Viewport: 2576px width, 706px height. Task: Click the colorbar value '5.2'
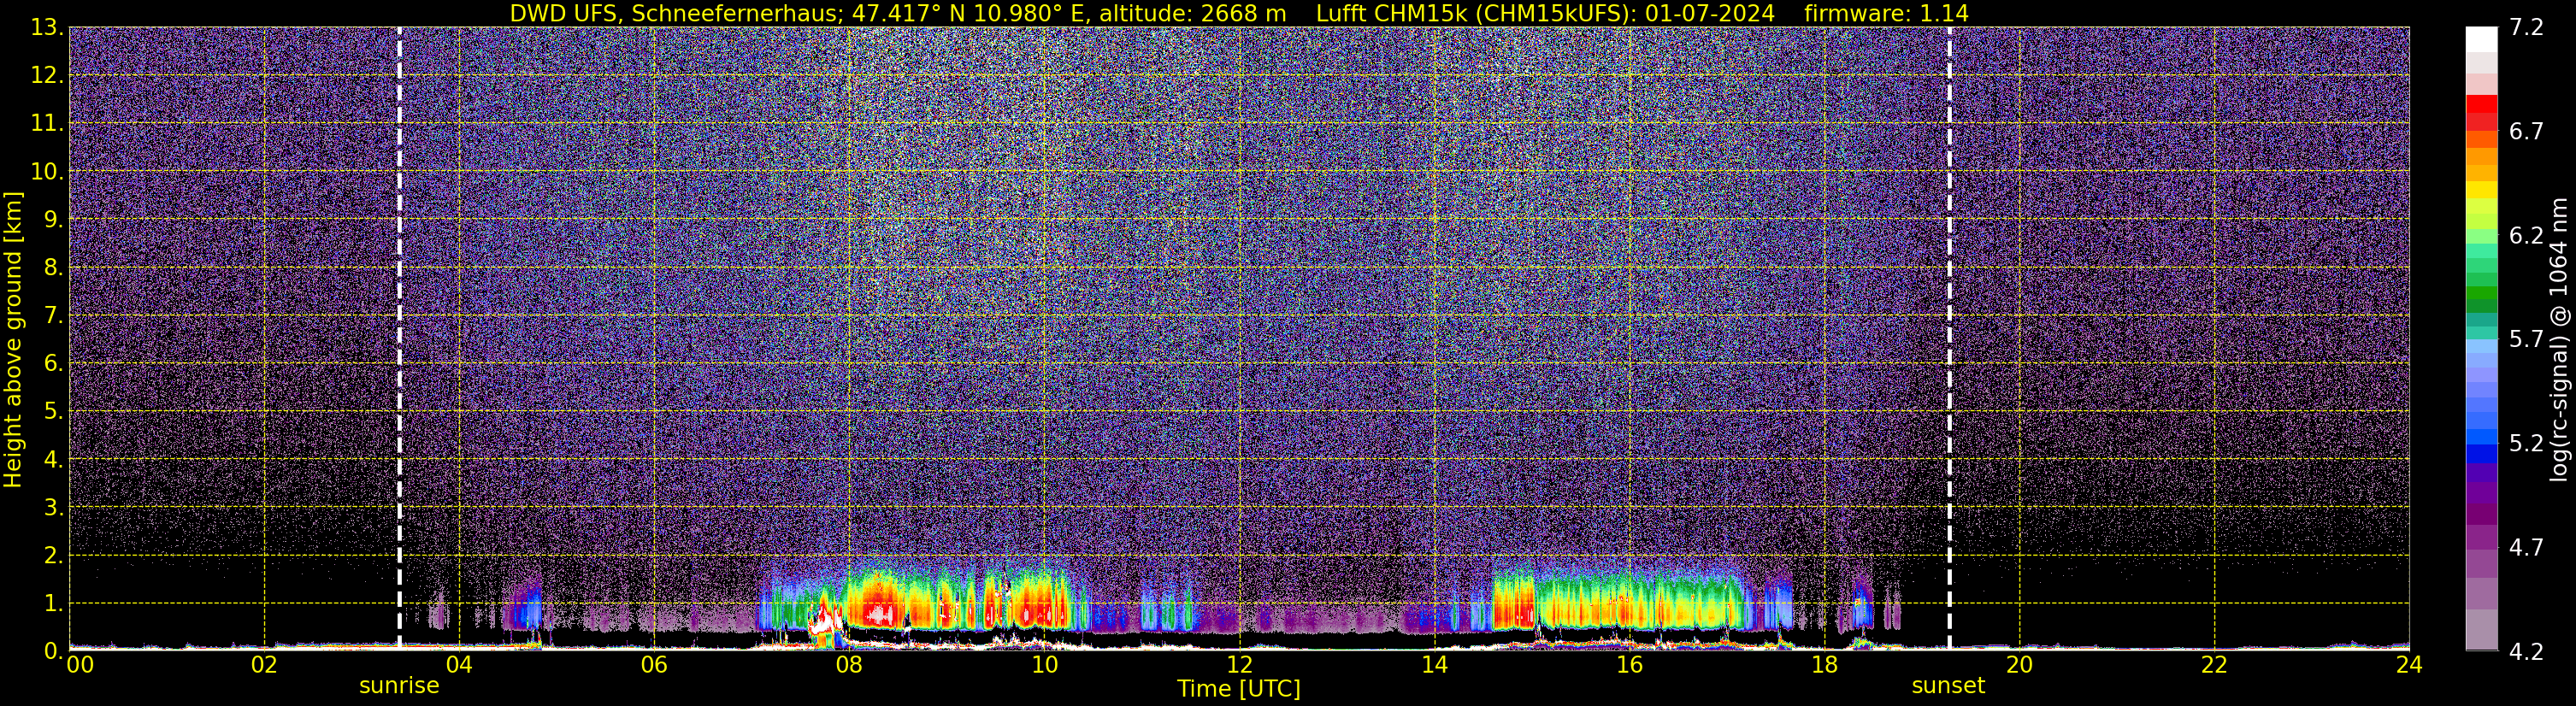coord(2526,443)
